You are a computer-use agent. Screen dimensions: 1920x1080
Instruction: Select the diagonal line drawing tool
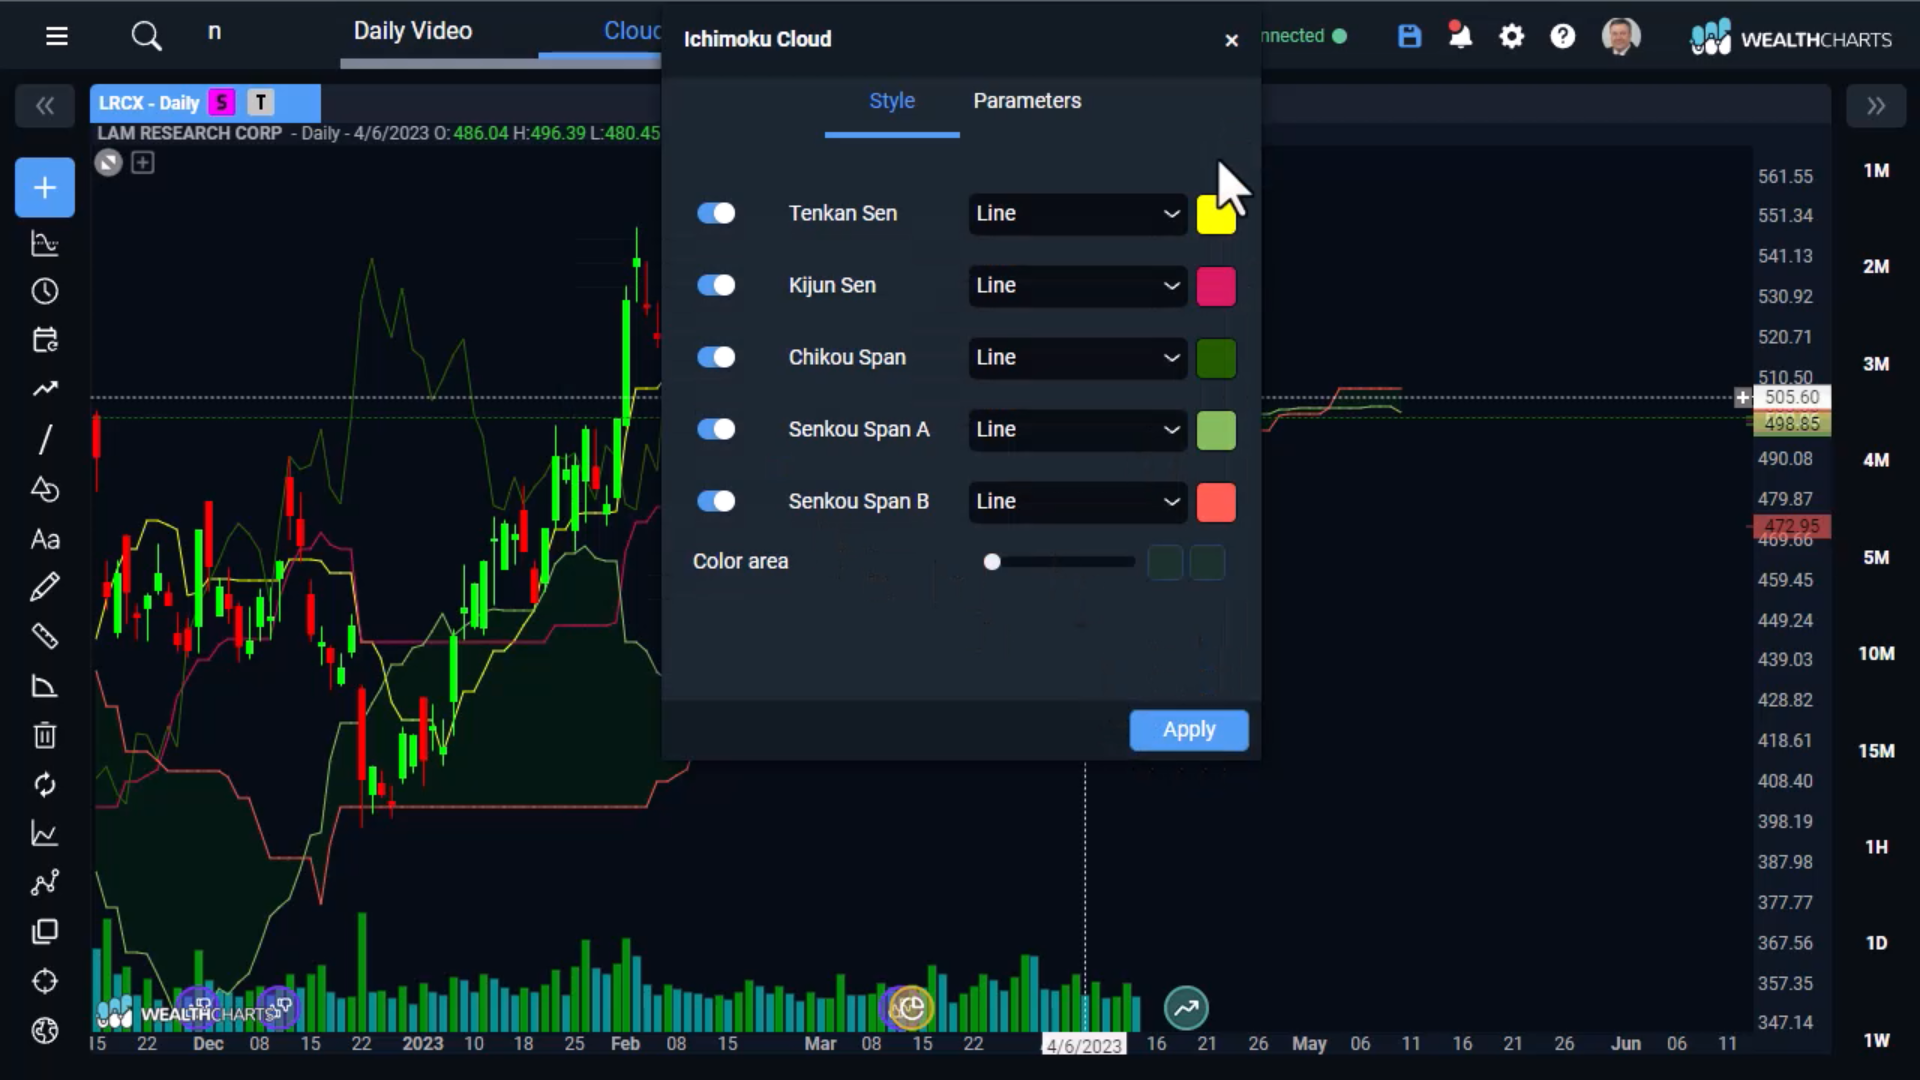click(45, 439)
